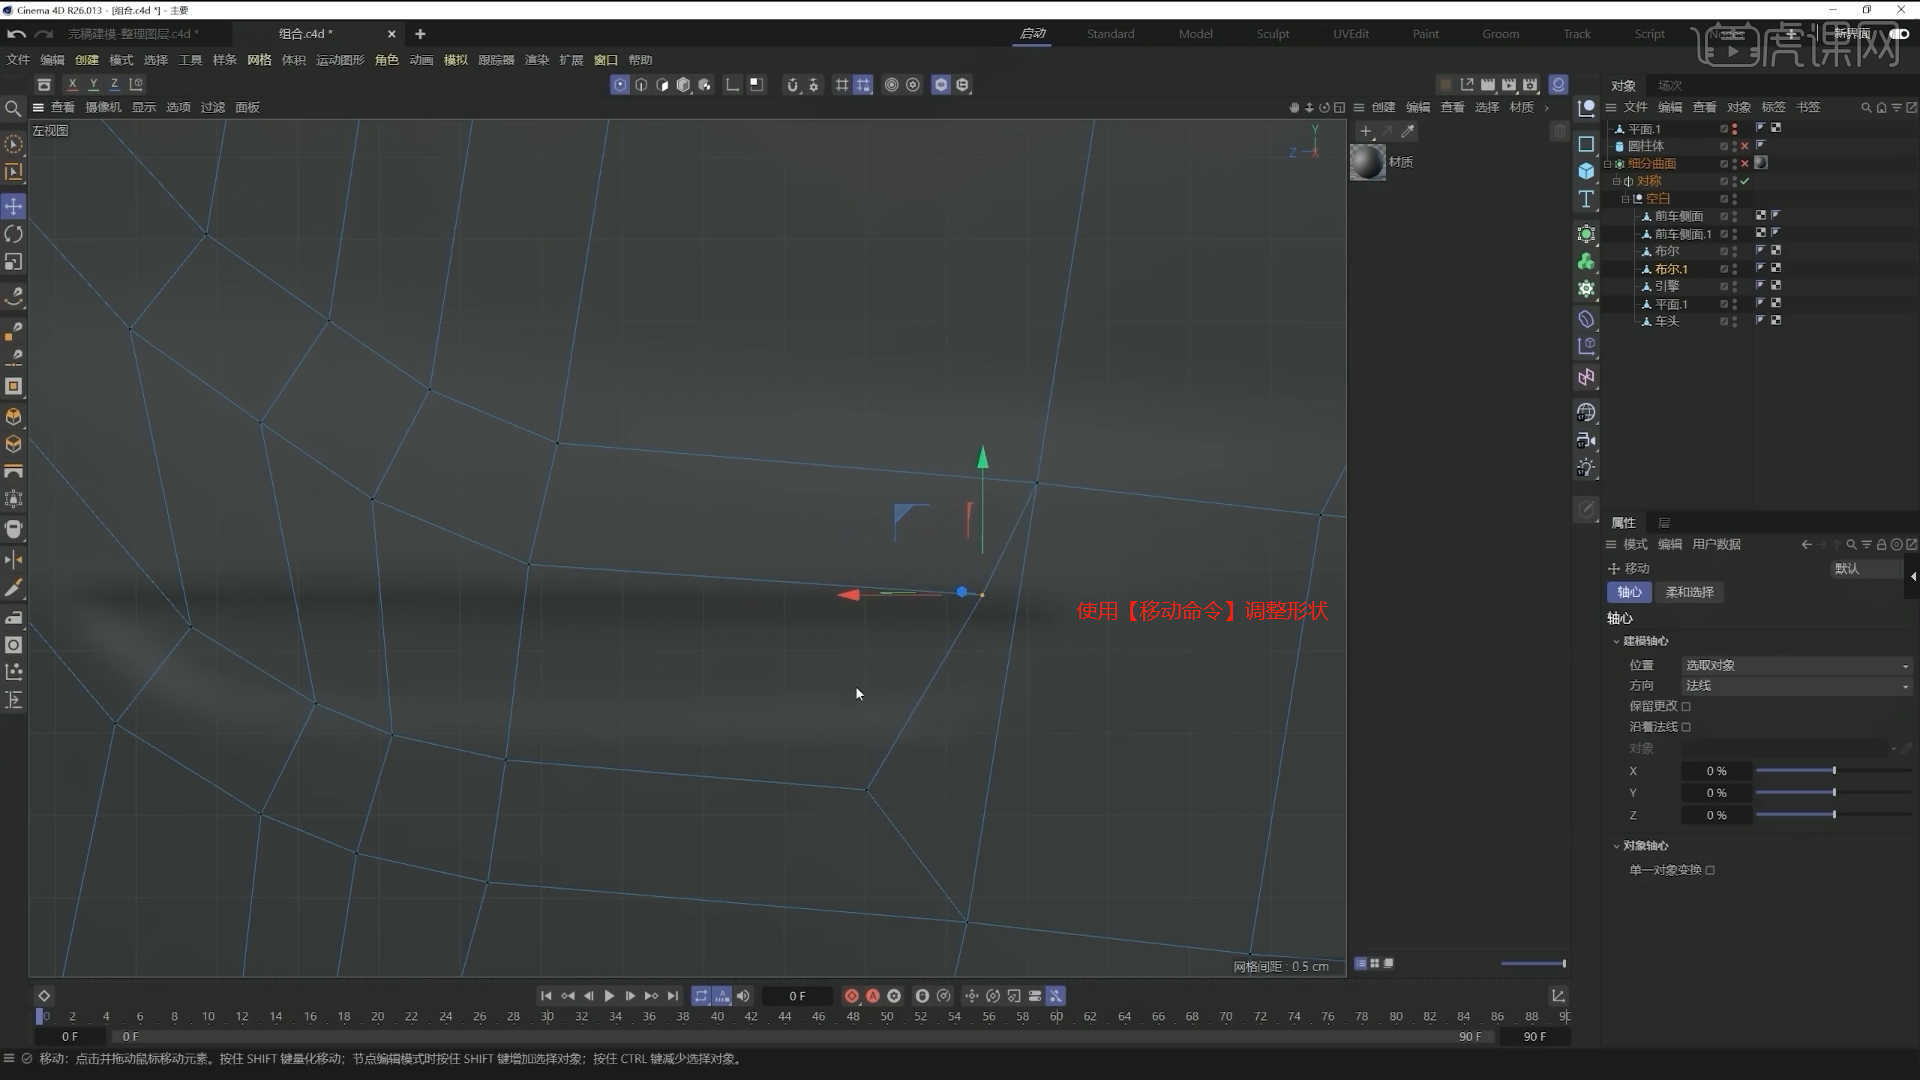Image resolution: width=1920 pixels, height=1080 pixels.
Task: Click the Null object icon atop the palette
Action: point(1586,108)
